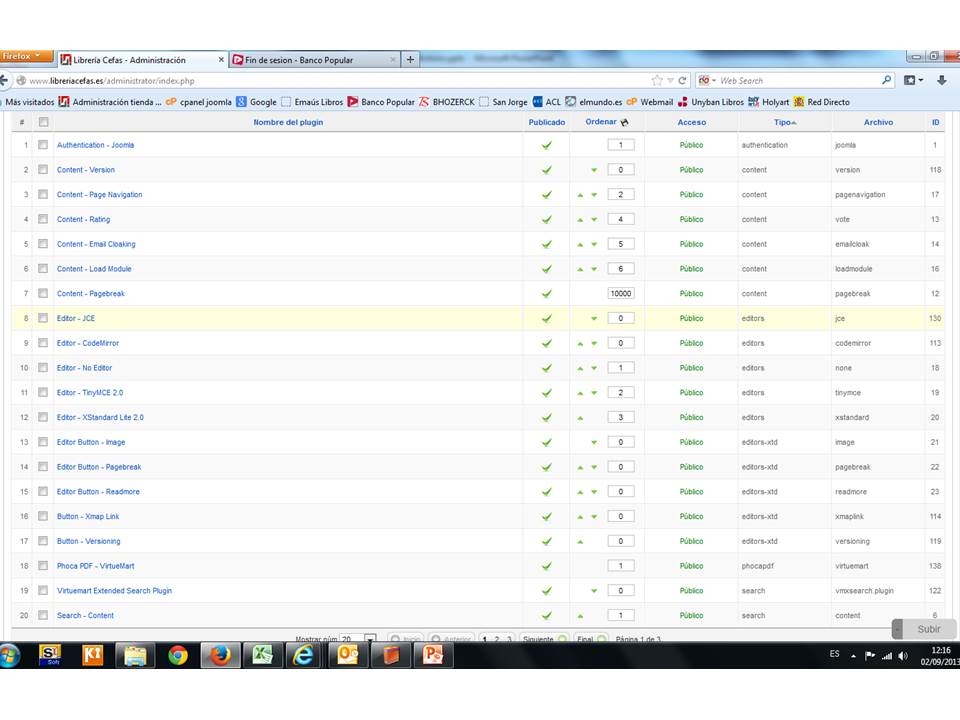Click order field of Authentication - Joomla

(x=620, y=145)
